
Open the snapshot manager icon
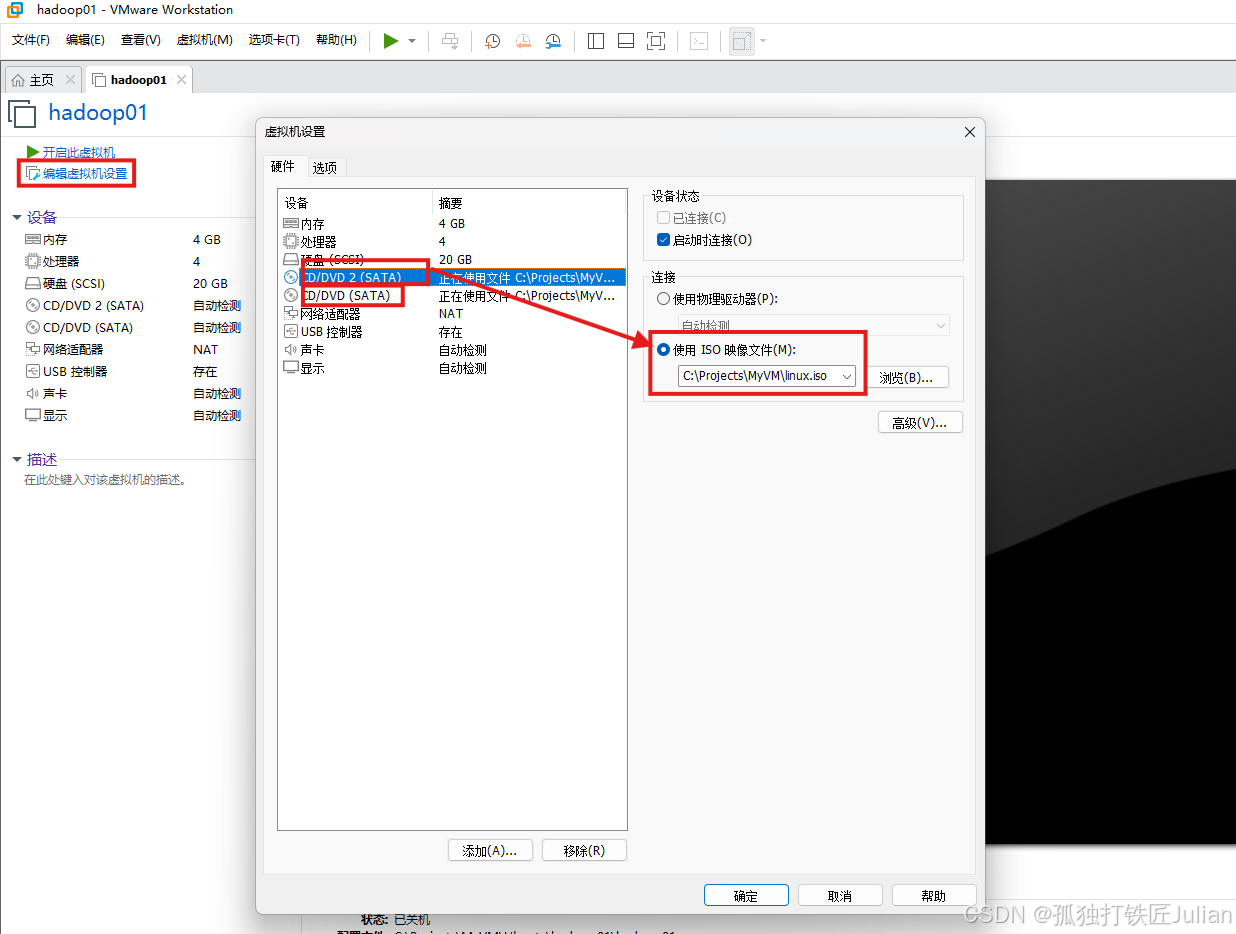click(553, 41)
